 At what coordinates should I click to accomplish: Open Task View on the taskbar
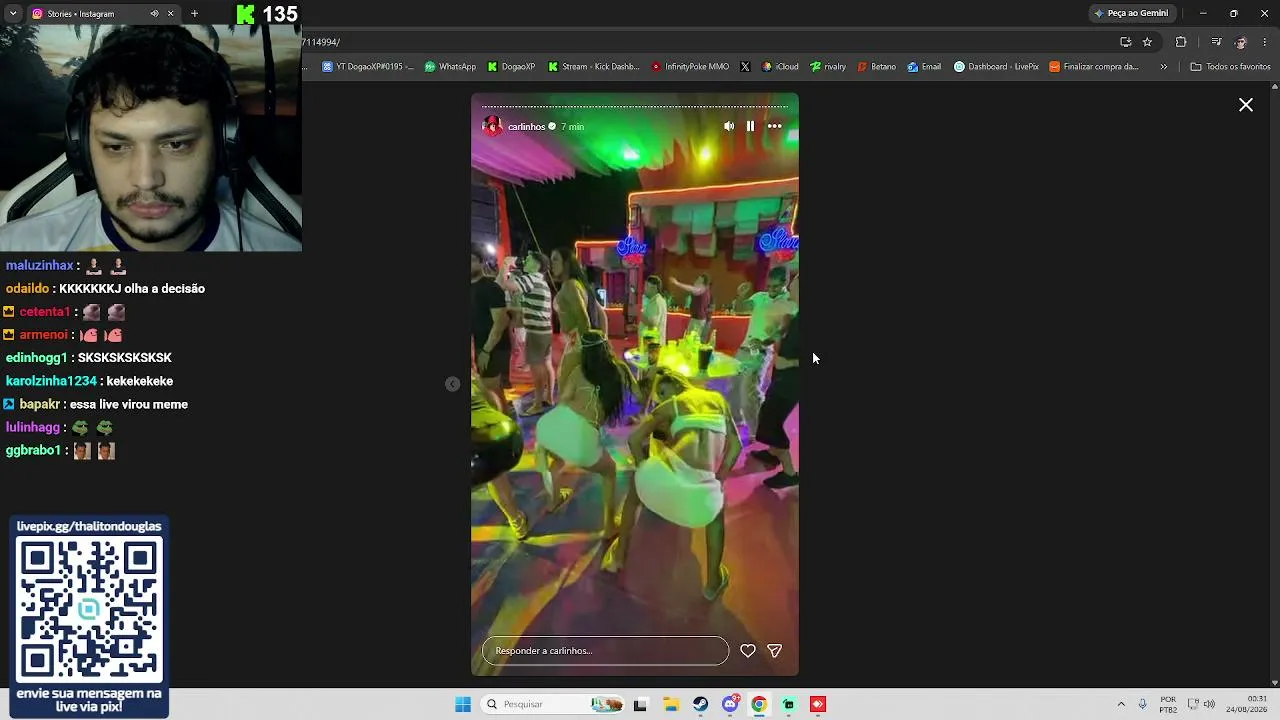click(x=640, y=704)
